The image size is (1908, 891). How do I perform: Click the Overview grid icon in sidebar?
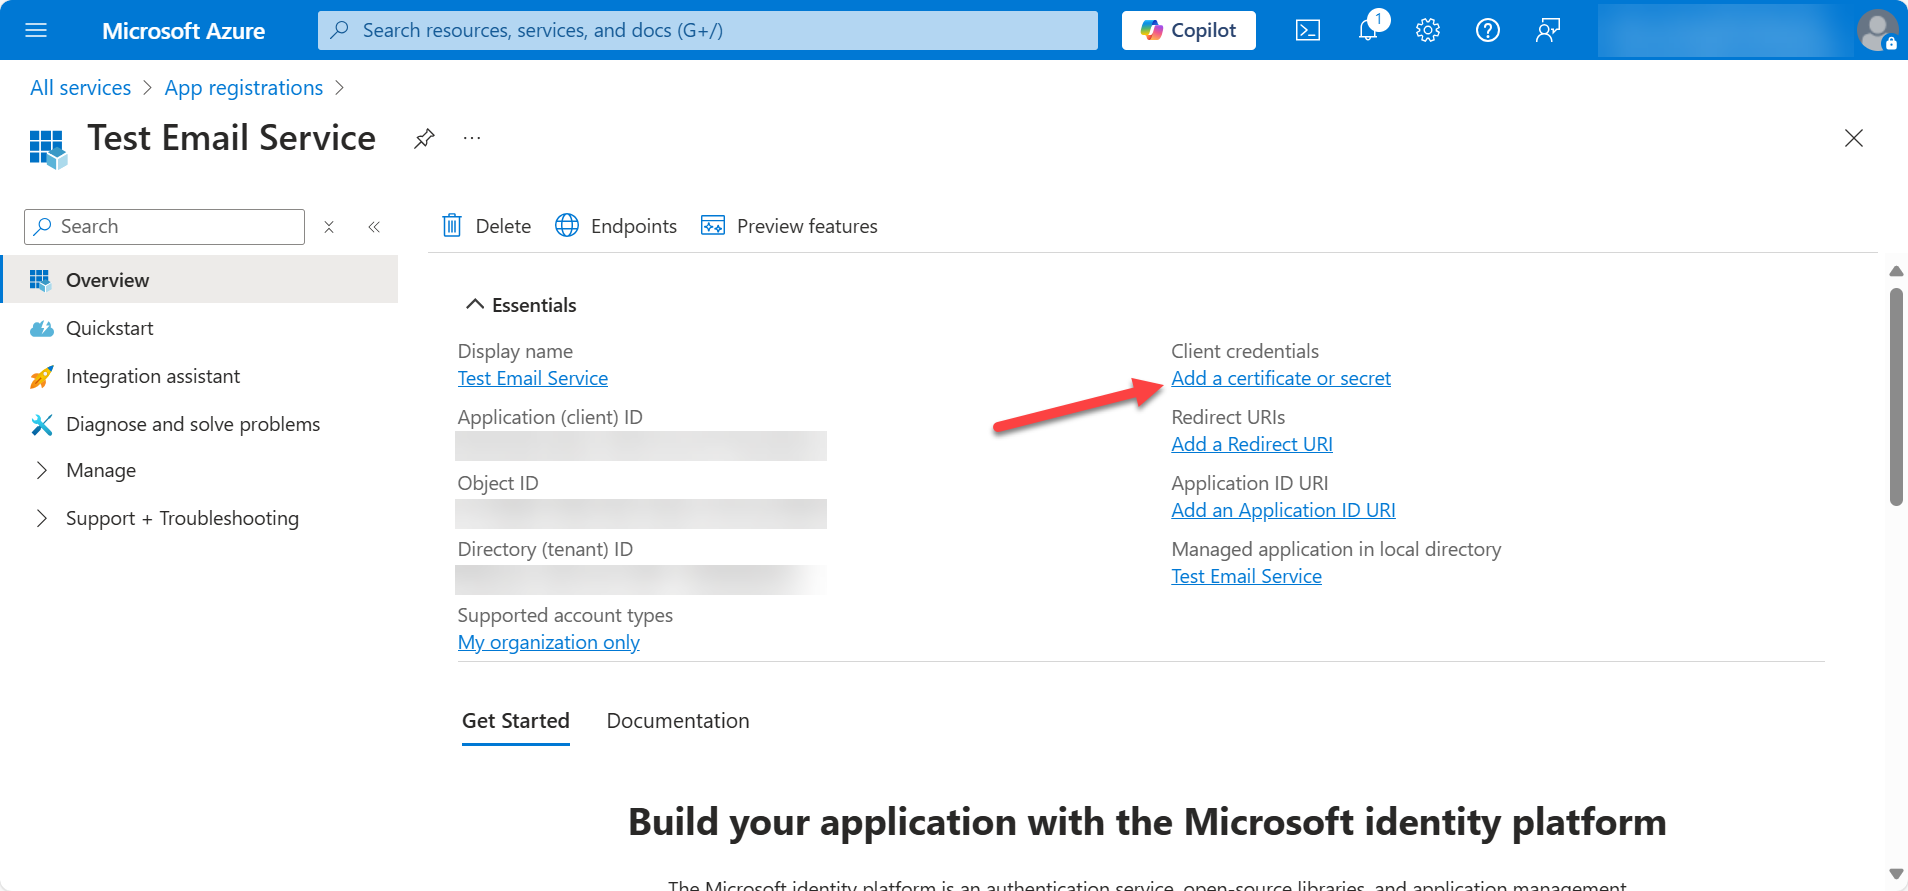[x=40, y=280]
